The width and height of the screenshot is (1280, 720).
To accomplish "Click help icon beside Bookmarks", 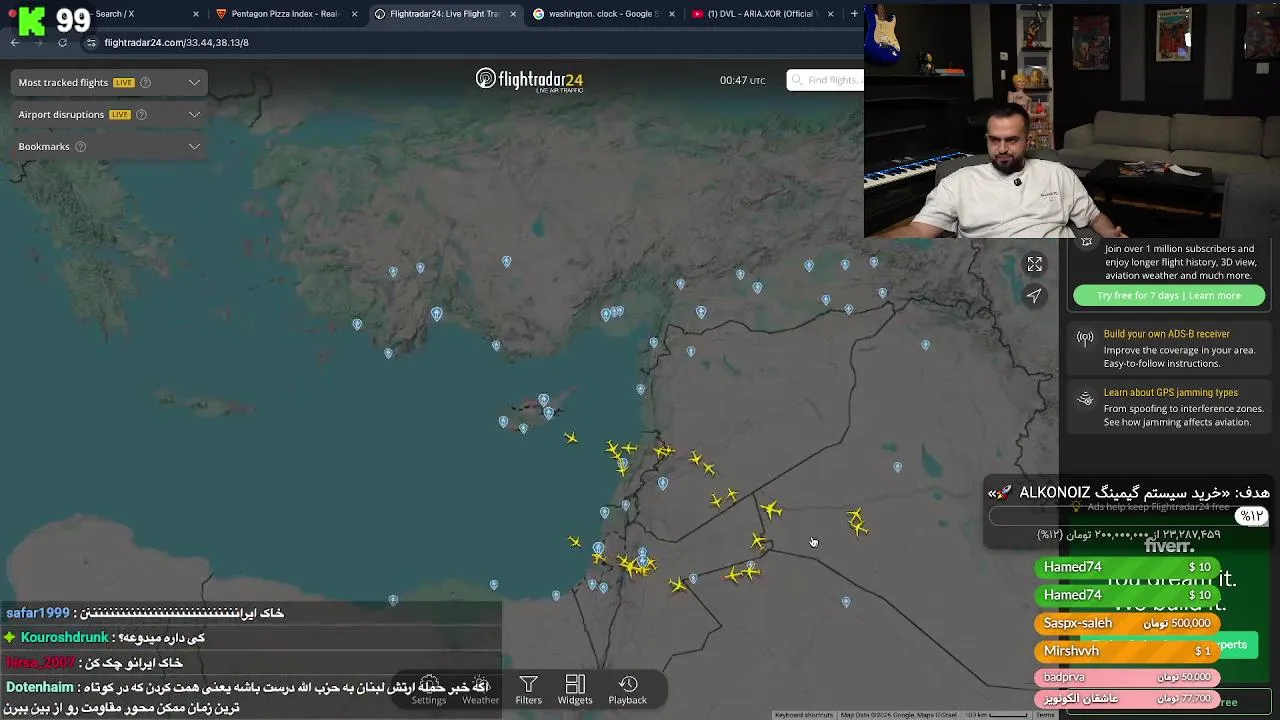I will click(81, 146).
